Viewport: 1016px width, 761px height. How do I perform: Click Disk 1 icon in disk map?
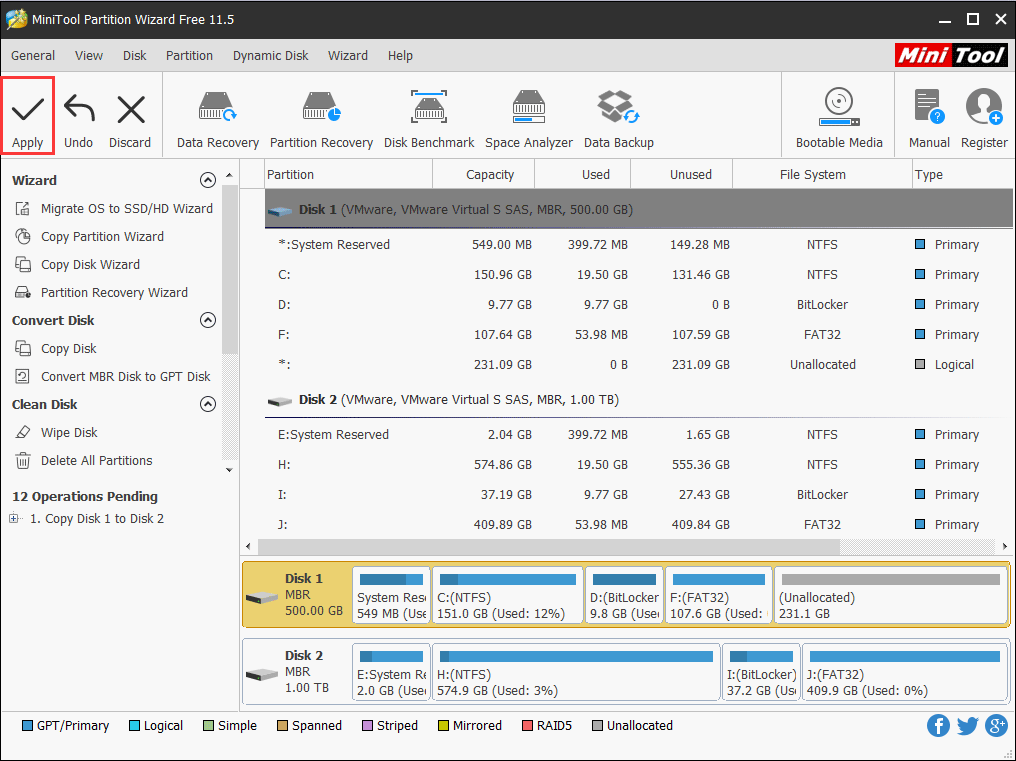pyautogui.click(x=262, y=597)
